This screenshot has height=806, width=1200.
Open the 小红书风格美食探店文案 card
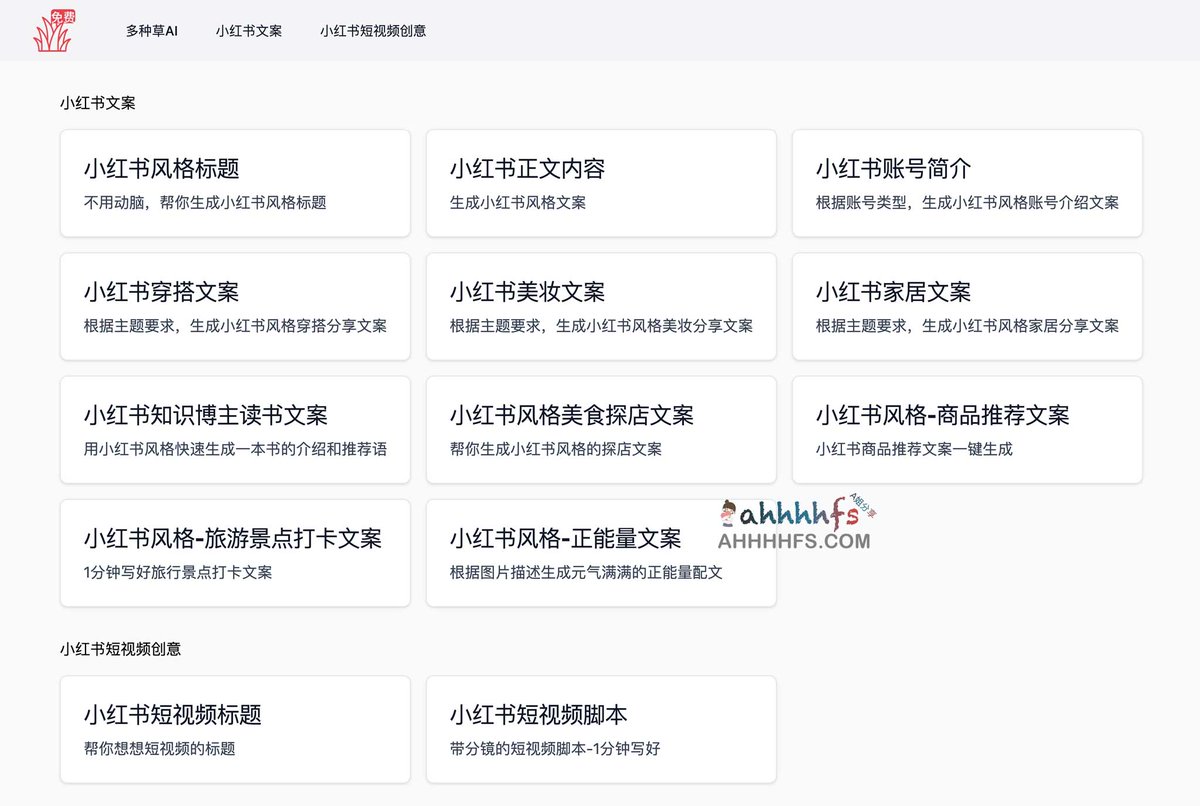click(x=601, y=430)
